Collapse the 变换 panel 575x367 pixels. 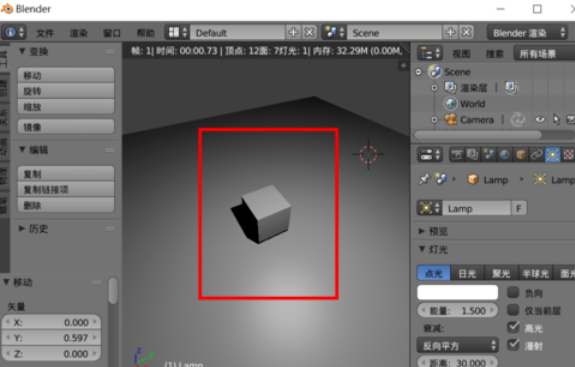coord(22,51)
